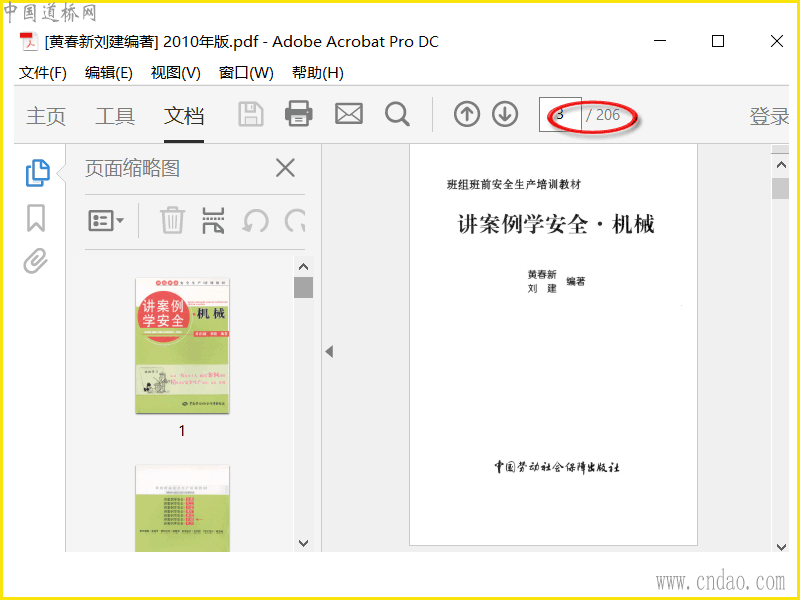Show page thumbnails sidebar icon
This screenshot has width=800, height=600.
click(x=37, y=173)
